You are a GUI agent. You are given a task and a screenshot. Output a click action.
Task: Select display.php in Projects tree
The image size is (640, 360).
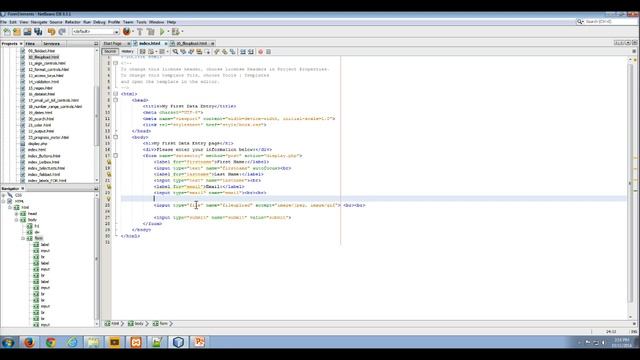tap(38, 144)
